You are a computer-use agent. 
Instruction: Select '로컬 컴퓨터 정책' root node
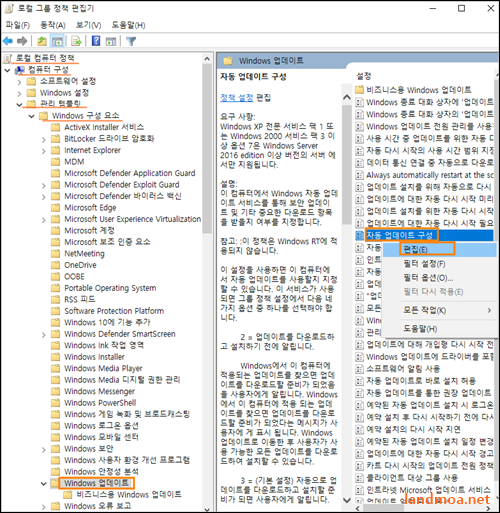click(45, 58)
